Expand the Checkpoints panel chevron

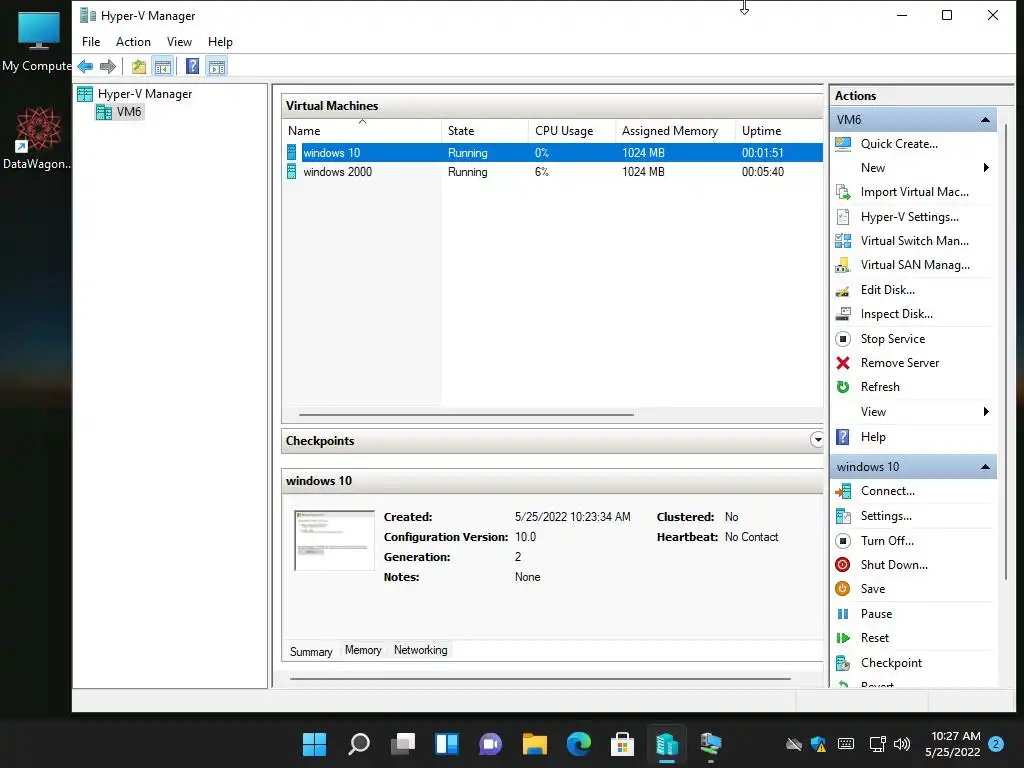click(x=817, y=440)
